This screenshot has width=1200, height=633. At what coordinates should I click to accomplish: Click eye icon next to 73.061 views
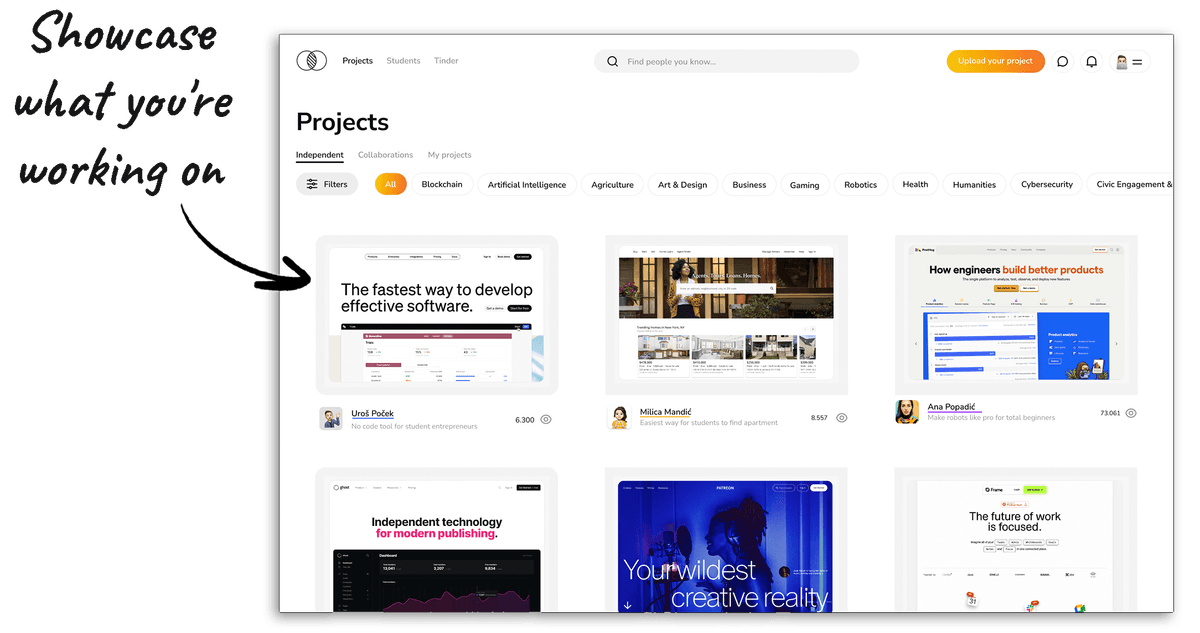[x=1130, y=413]
